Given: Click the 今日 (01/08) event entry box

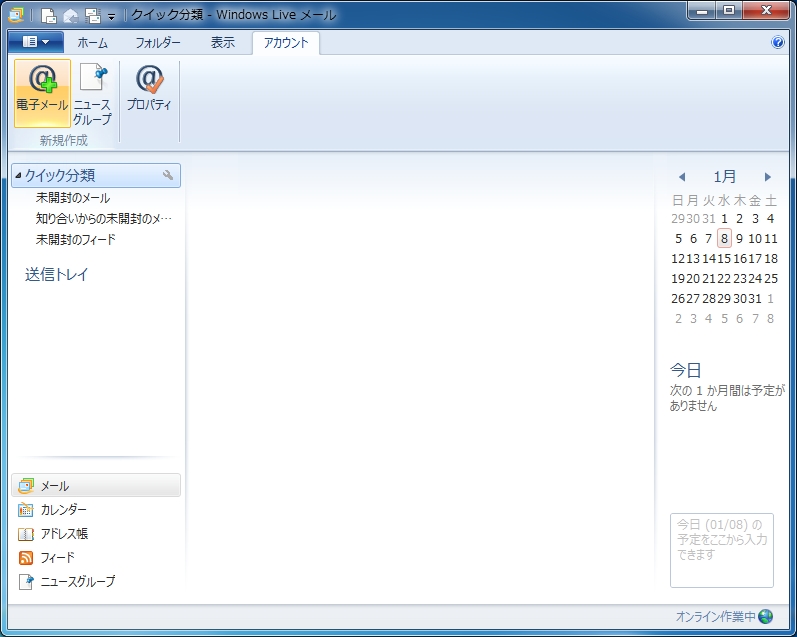Looking at the screenshot, I should point(722,551).
